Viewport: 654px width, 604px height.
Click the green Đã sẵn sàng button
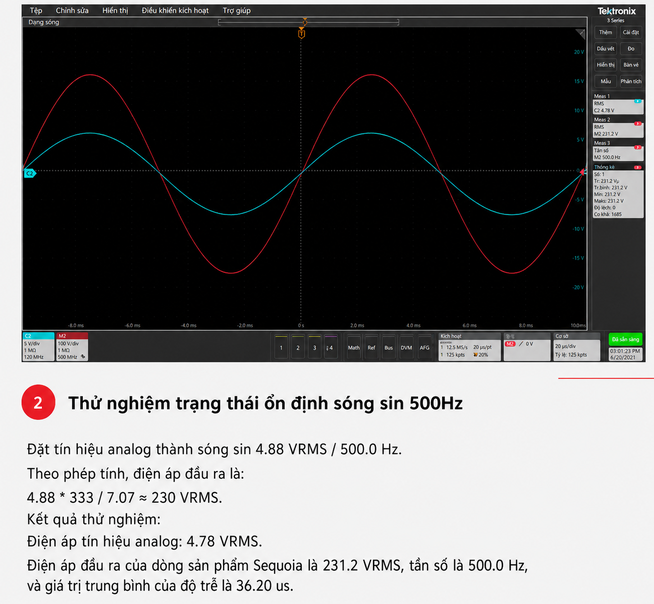[625, 339]
